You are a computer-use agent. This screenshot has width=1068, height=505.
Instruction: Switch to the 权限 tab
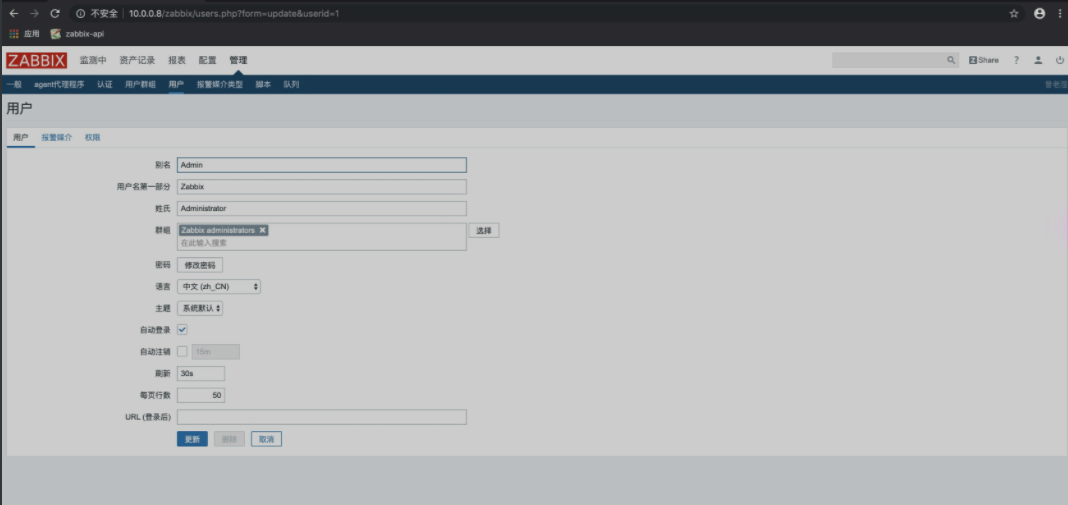(93, 137)
